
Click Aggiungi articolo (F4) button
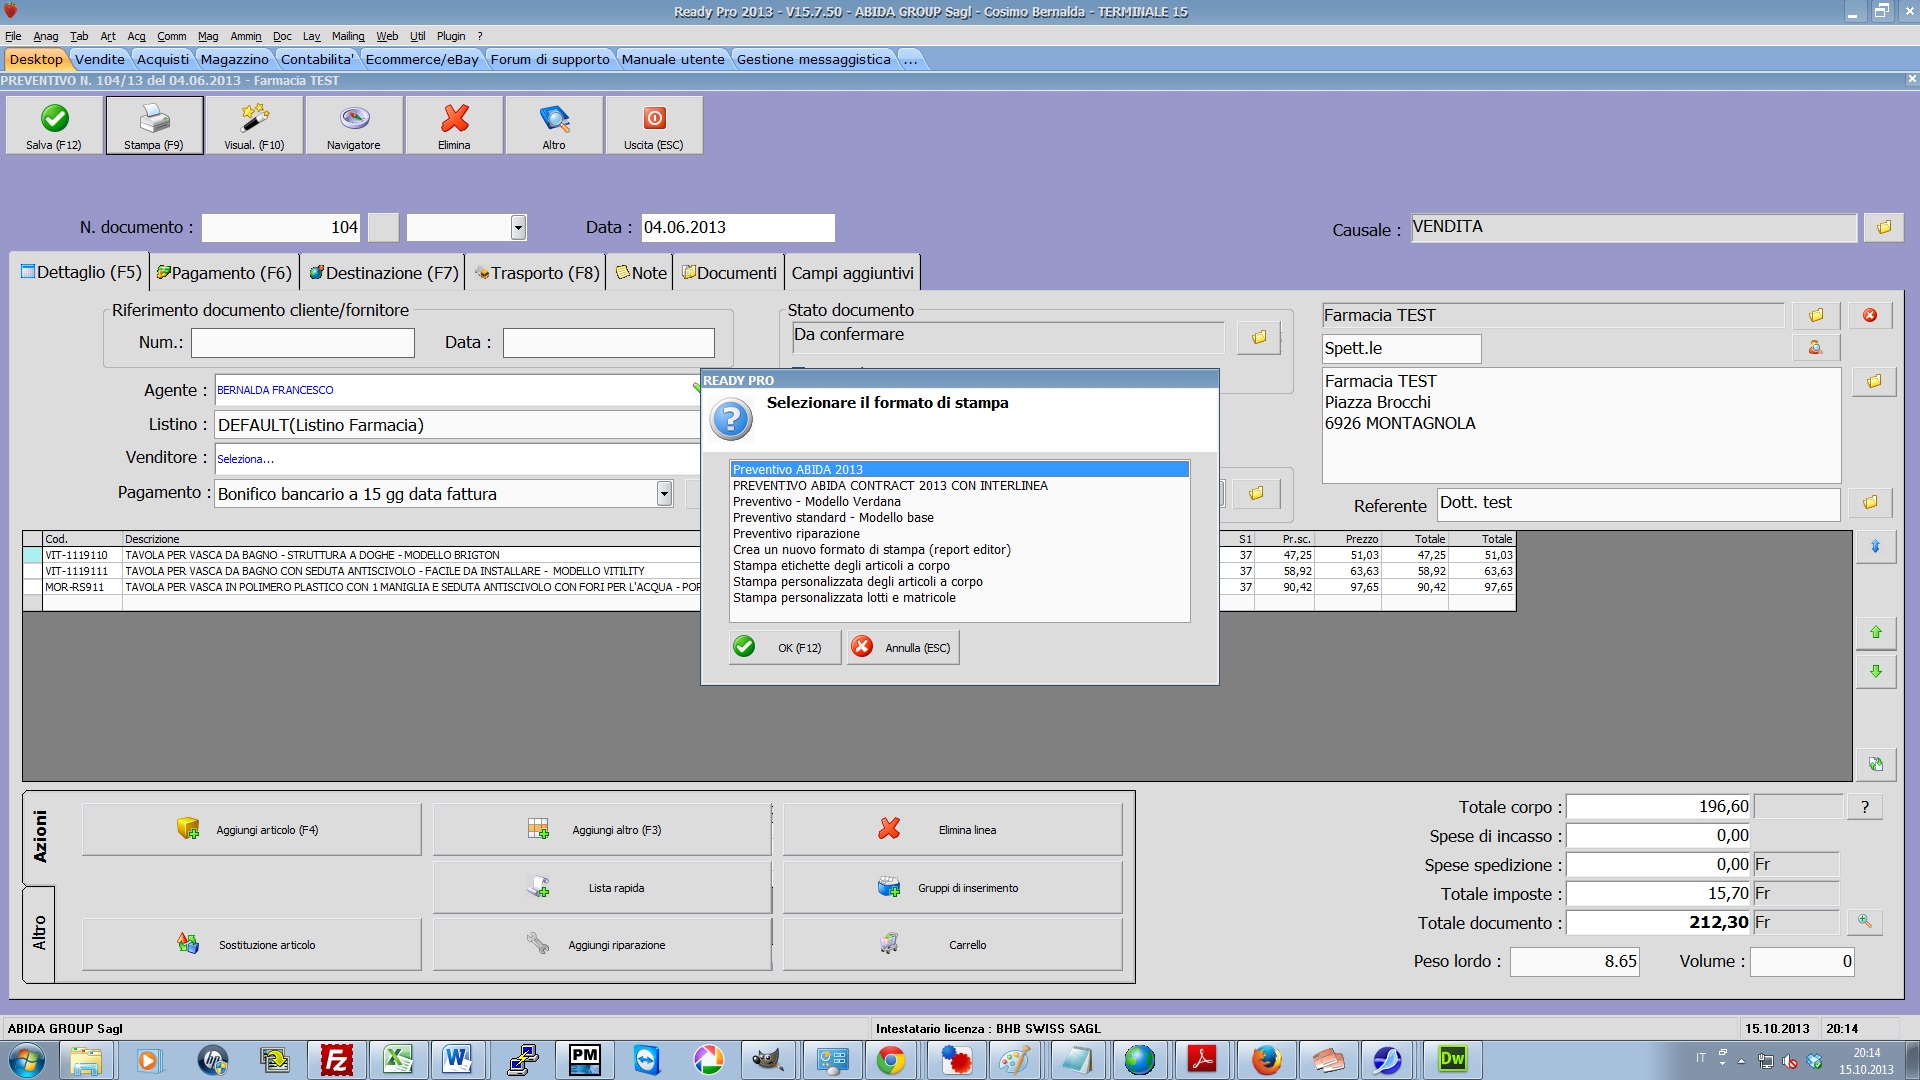[251, 830]
